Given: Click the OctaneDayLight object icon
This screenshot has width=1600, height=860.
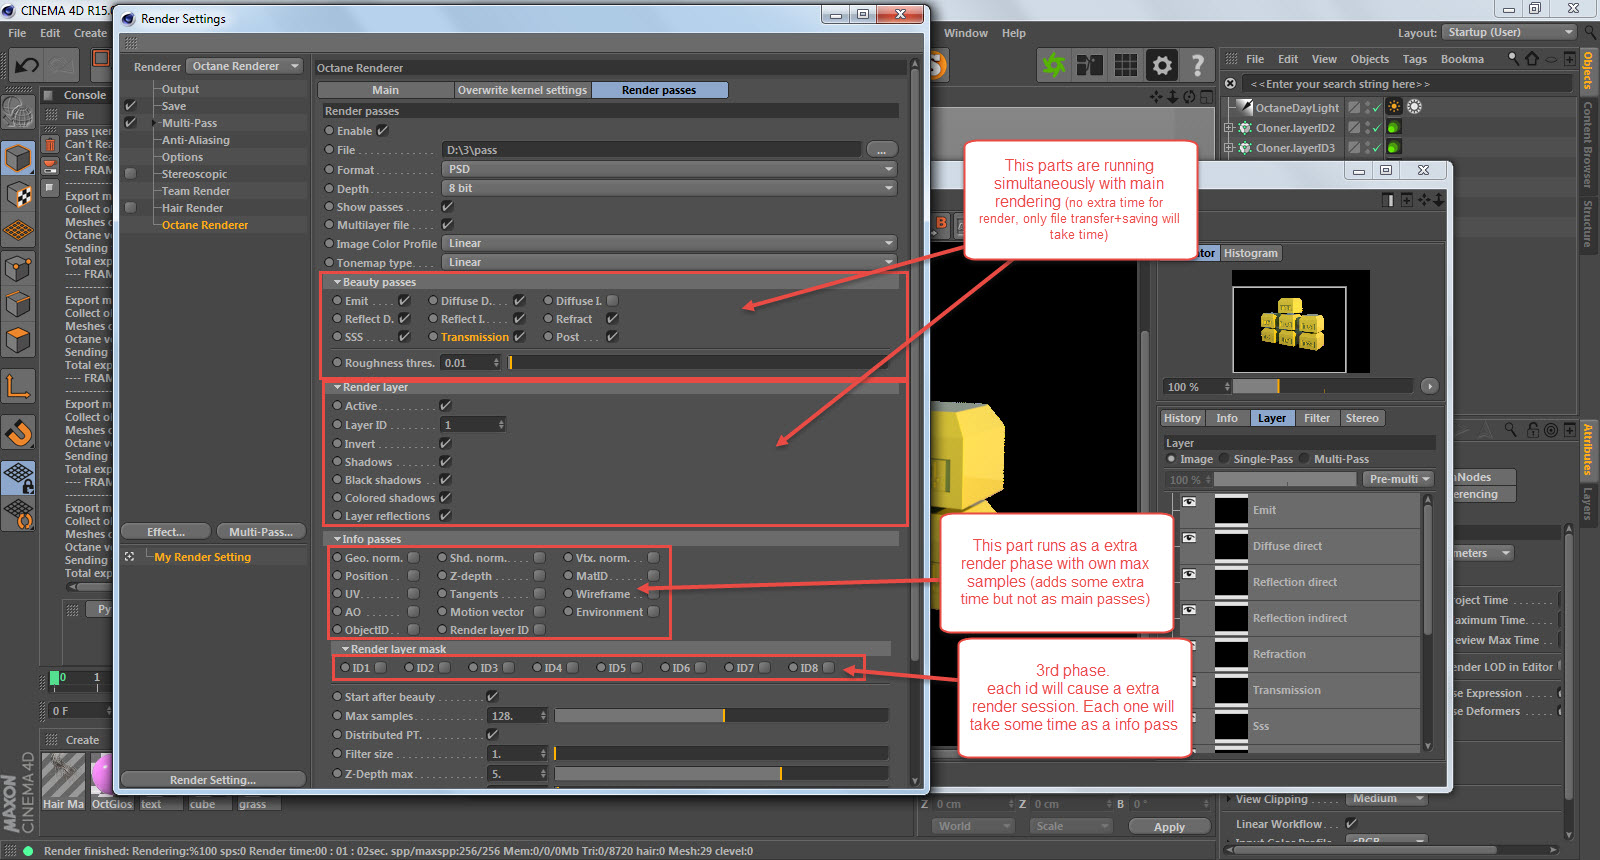Looking at the screenshot, I should 1245,107.
